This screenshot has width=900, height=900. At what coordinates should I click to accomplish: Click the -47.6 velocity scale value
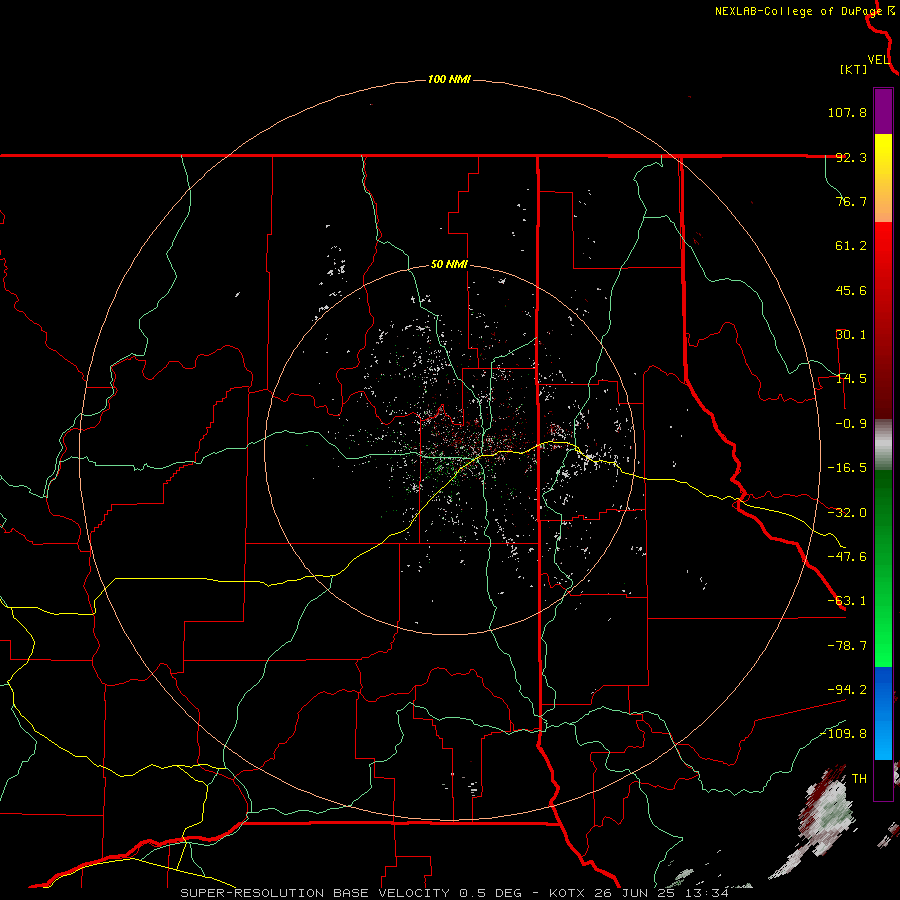(x=847, y=557)
